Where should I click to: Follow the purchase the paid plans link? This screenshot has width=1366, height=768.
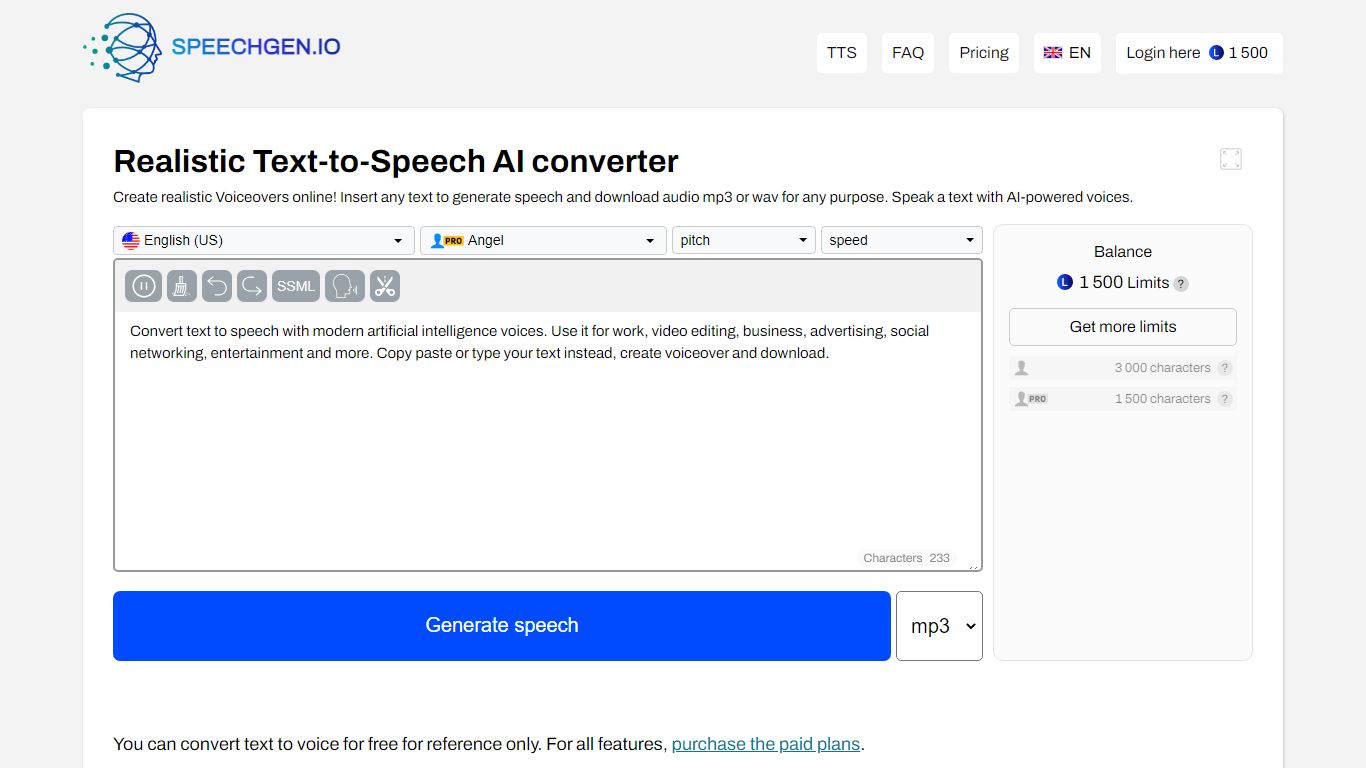(765, 743)
